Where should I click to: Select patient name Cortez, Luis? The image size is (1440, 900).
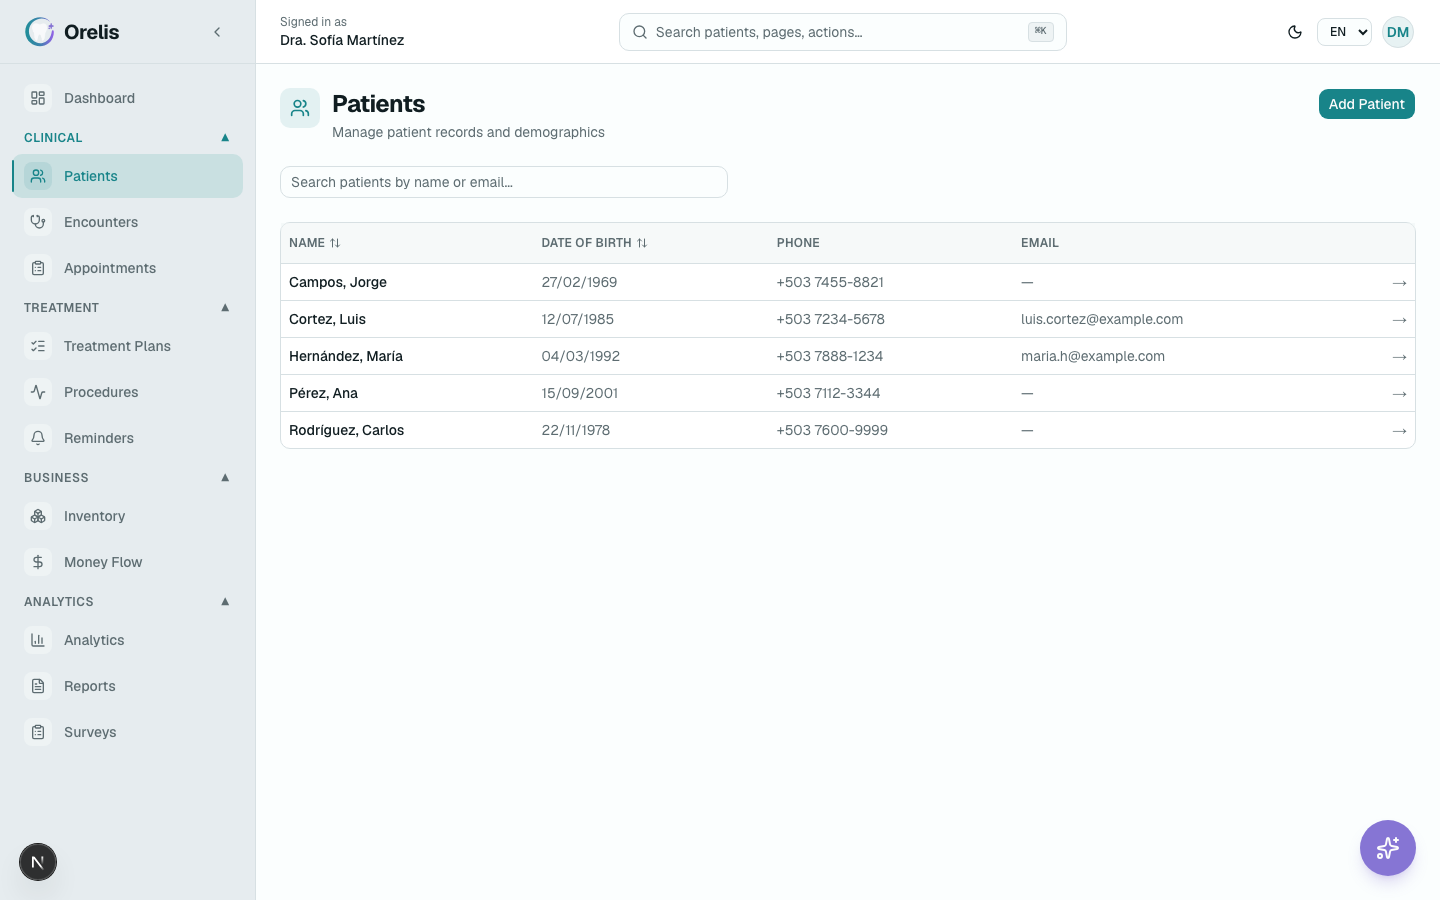click(x=327, y=319)
